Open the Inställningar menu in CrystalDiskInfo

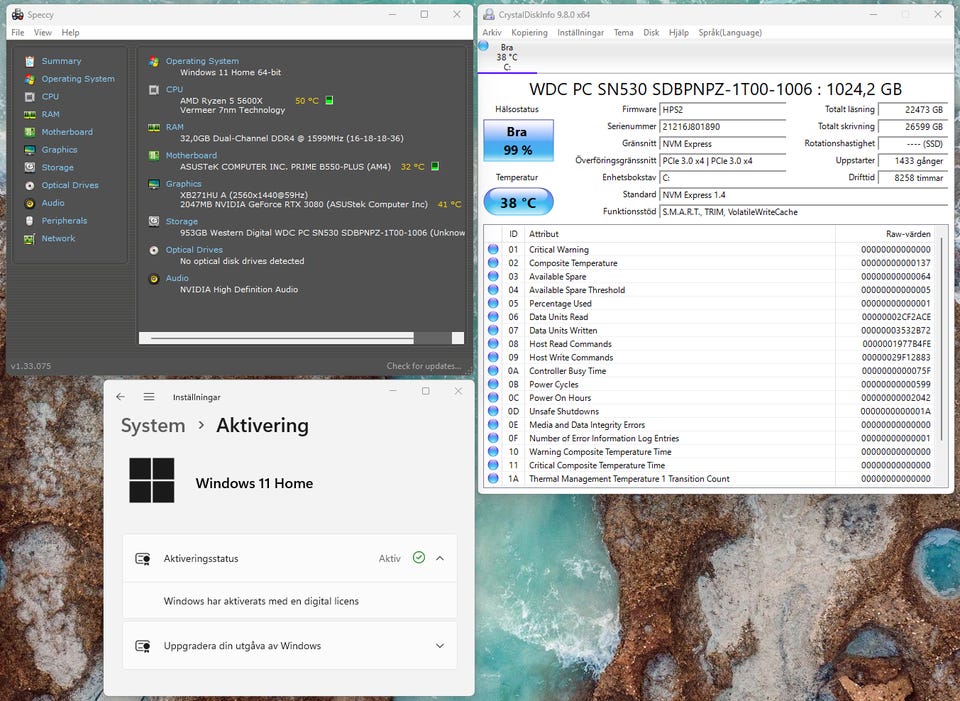(580, 32)
